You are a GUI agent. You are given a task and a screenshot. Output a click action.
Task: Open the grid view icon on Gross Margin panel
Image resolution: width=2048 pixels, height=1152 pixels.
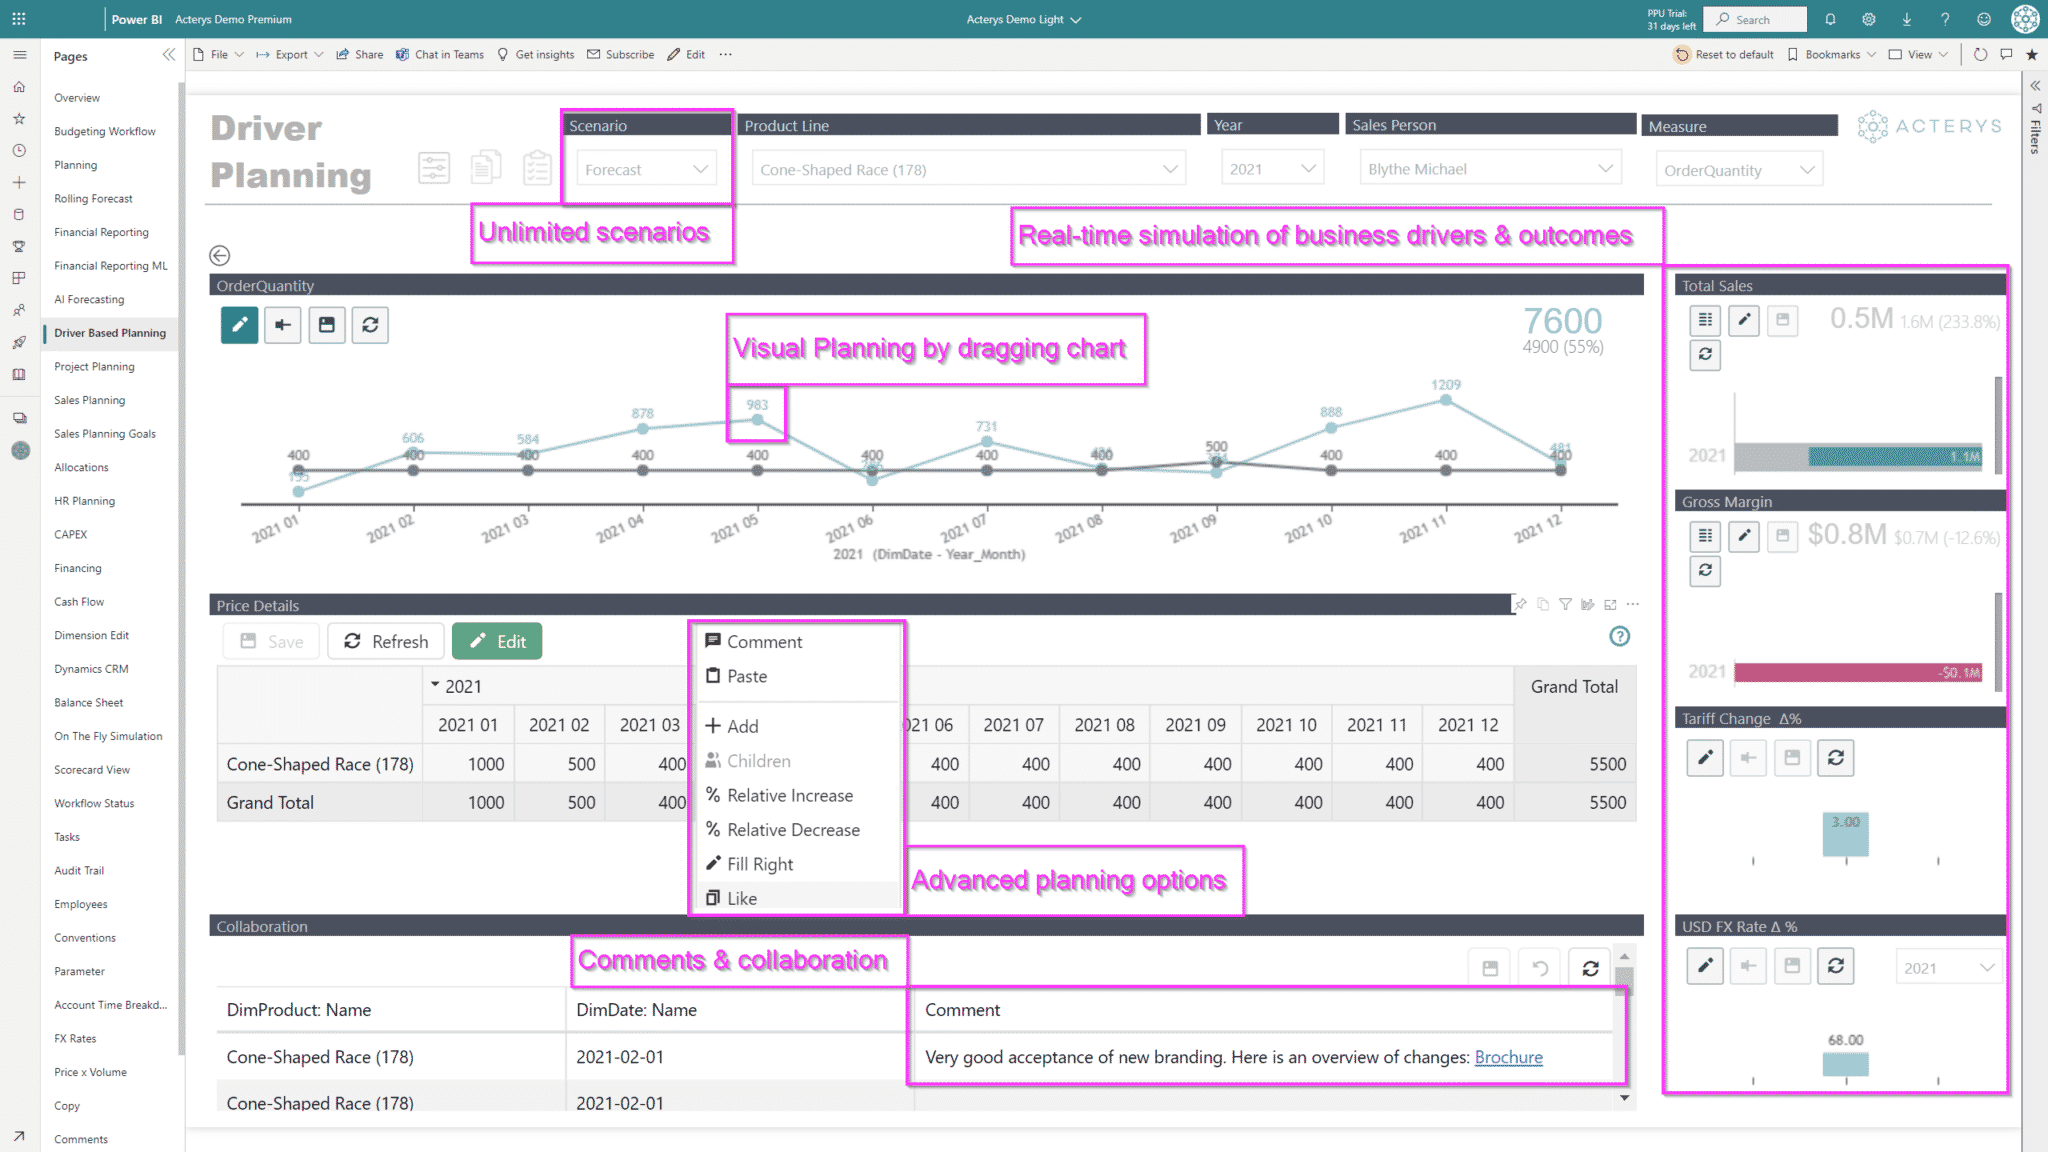tap(1705, 536)
